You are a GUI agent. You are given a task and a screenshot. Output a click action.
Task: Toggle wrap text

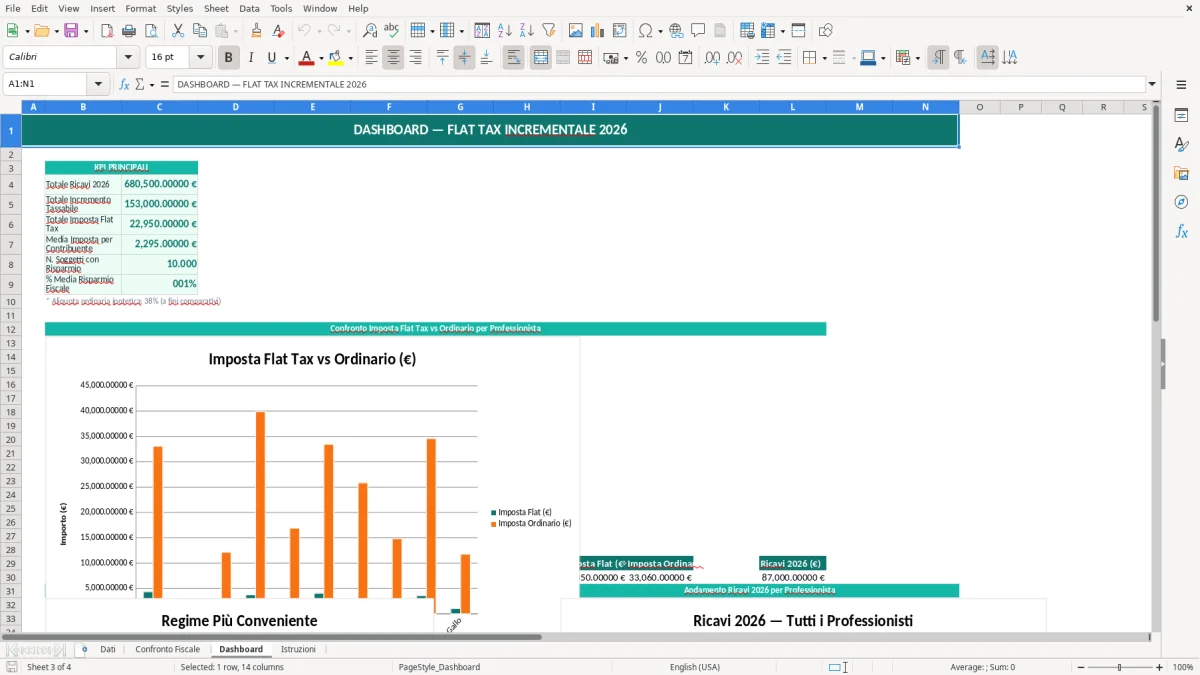click(x=513, y=58)
